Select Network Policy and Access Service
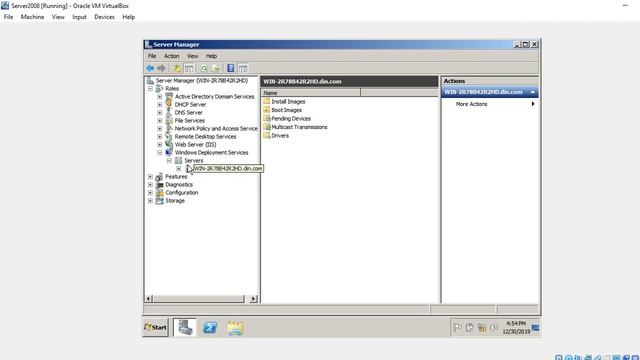This screenshot has height=360, width=640. click(x=216, y=129)
